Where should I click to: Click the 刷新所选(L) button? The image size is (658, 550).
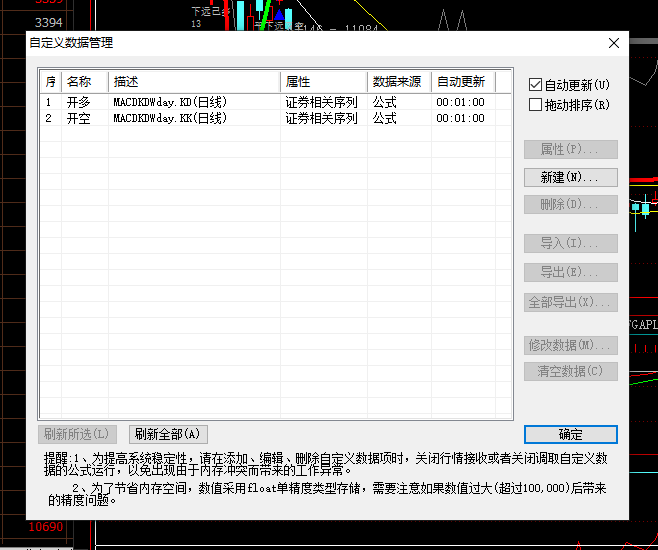pyautogui.click(x=78, y=434)
